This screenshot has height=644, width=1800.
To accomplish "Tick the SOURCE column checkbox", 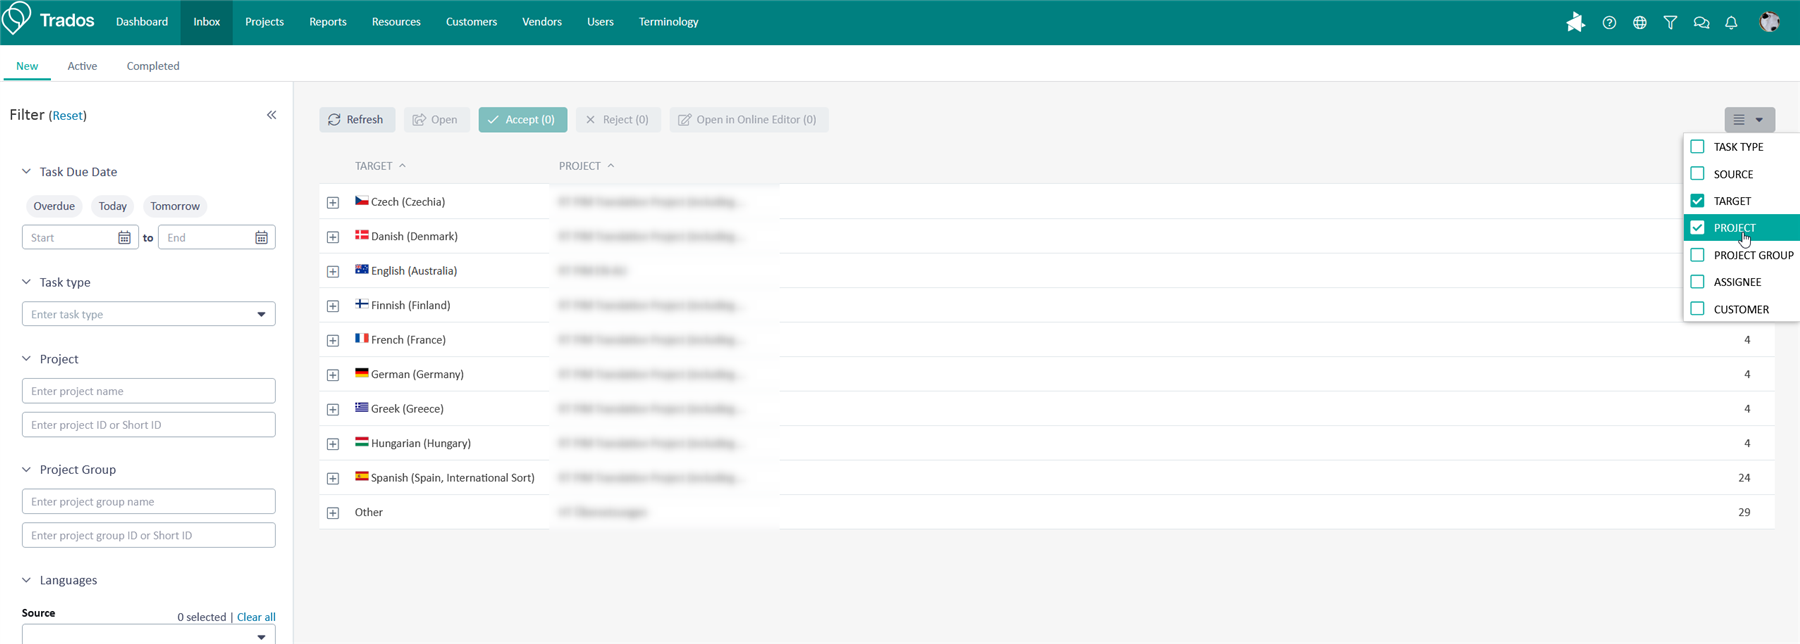I will click(1697, 174).
